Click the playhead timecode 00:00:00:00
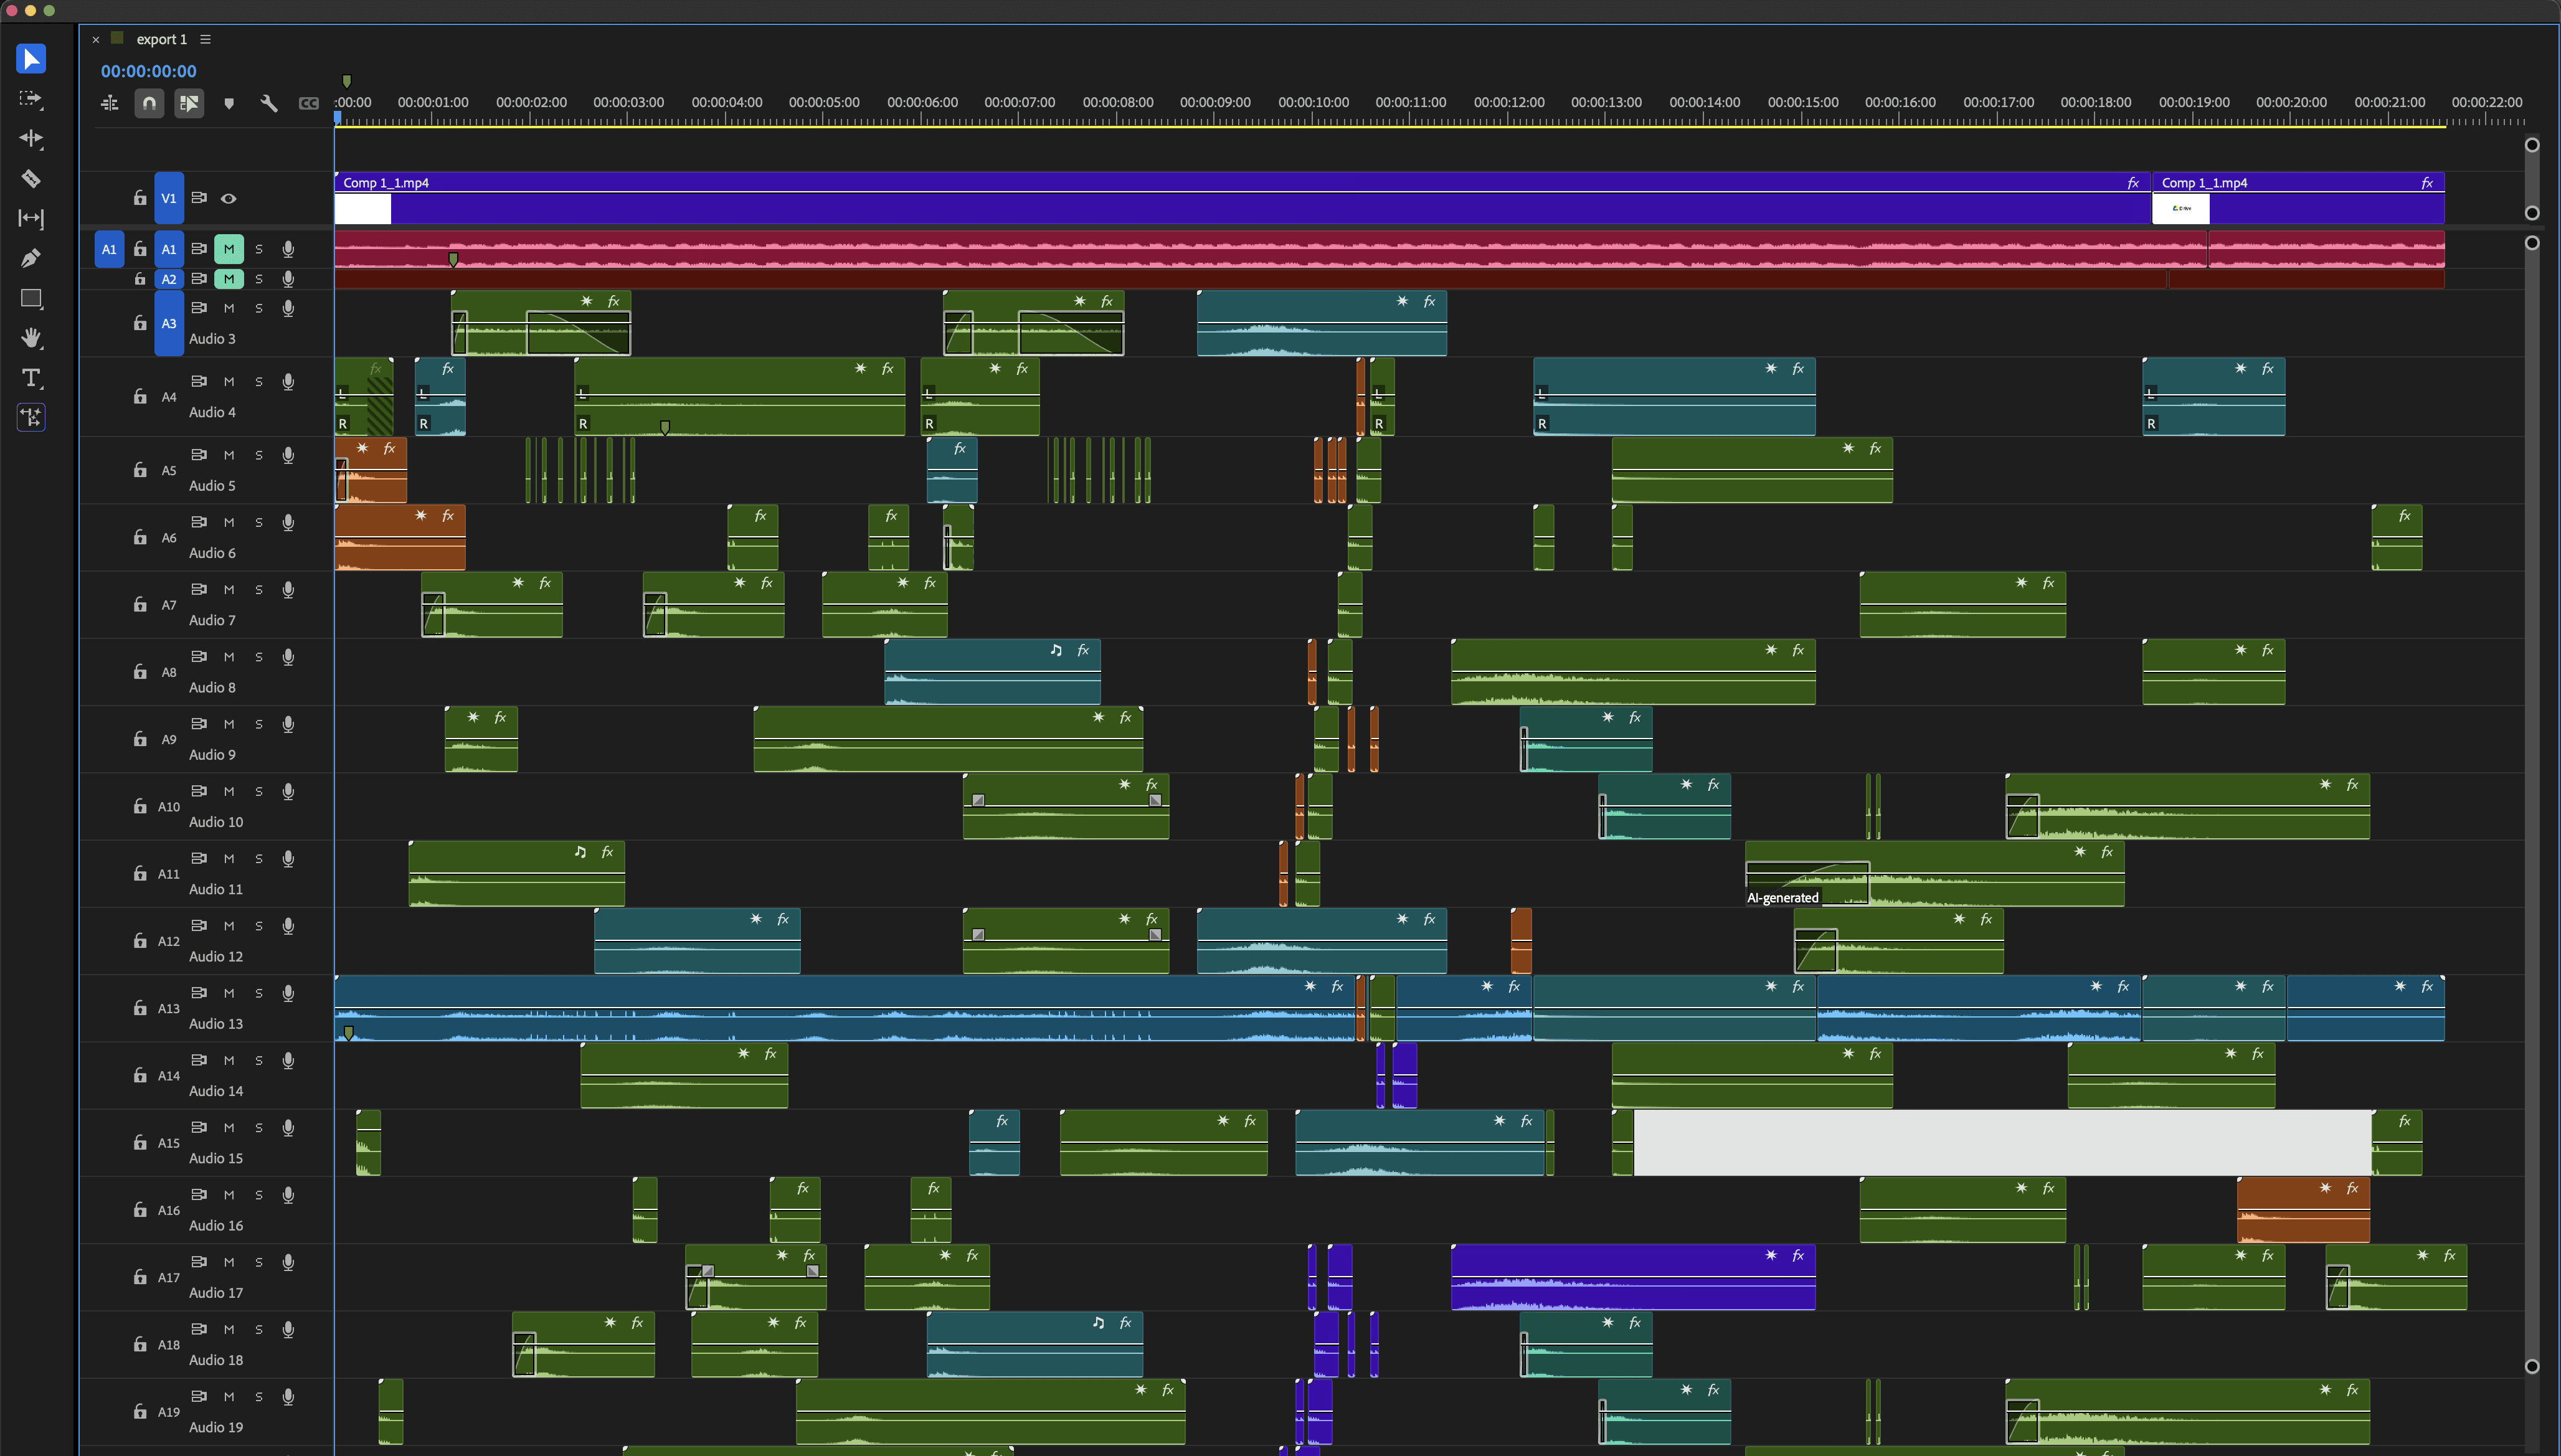 [x=148, y=71]
